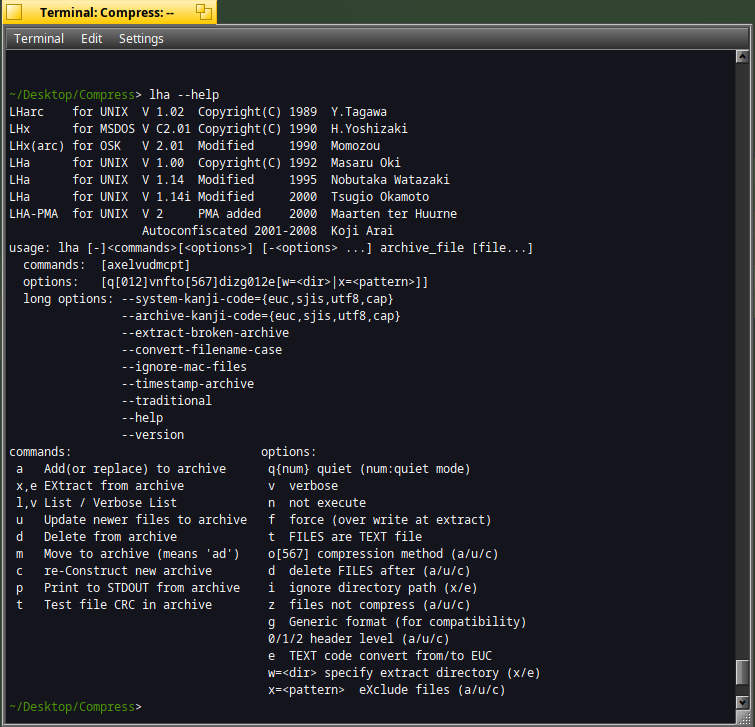Click the '--system-kanji-code' option line
The image size is (755, 727).
click(258, 299)
